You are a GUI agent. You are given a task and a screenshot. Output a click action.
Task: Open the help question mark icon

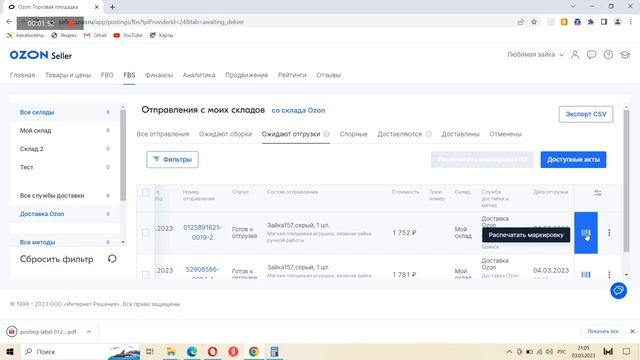(608, 55)
